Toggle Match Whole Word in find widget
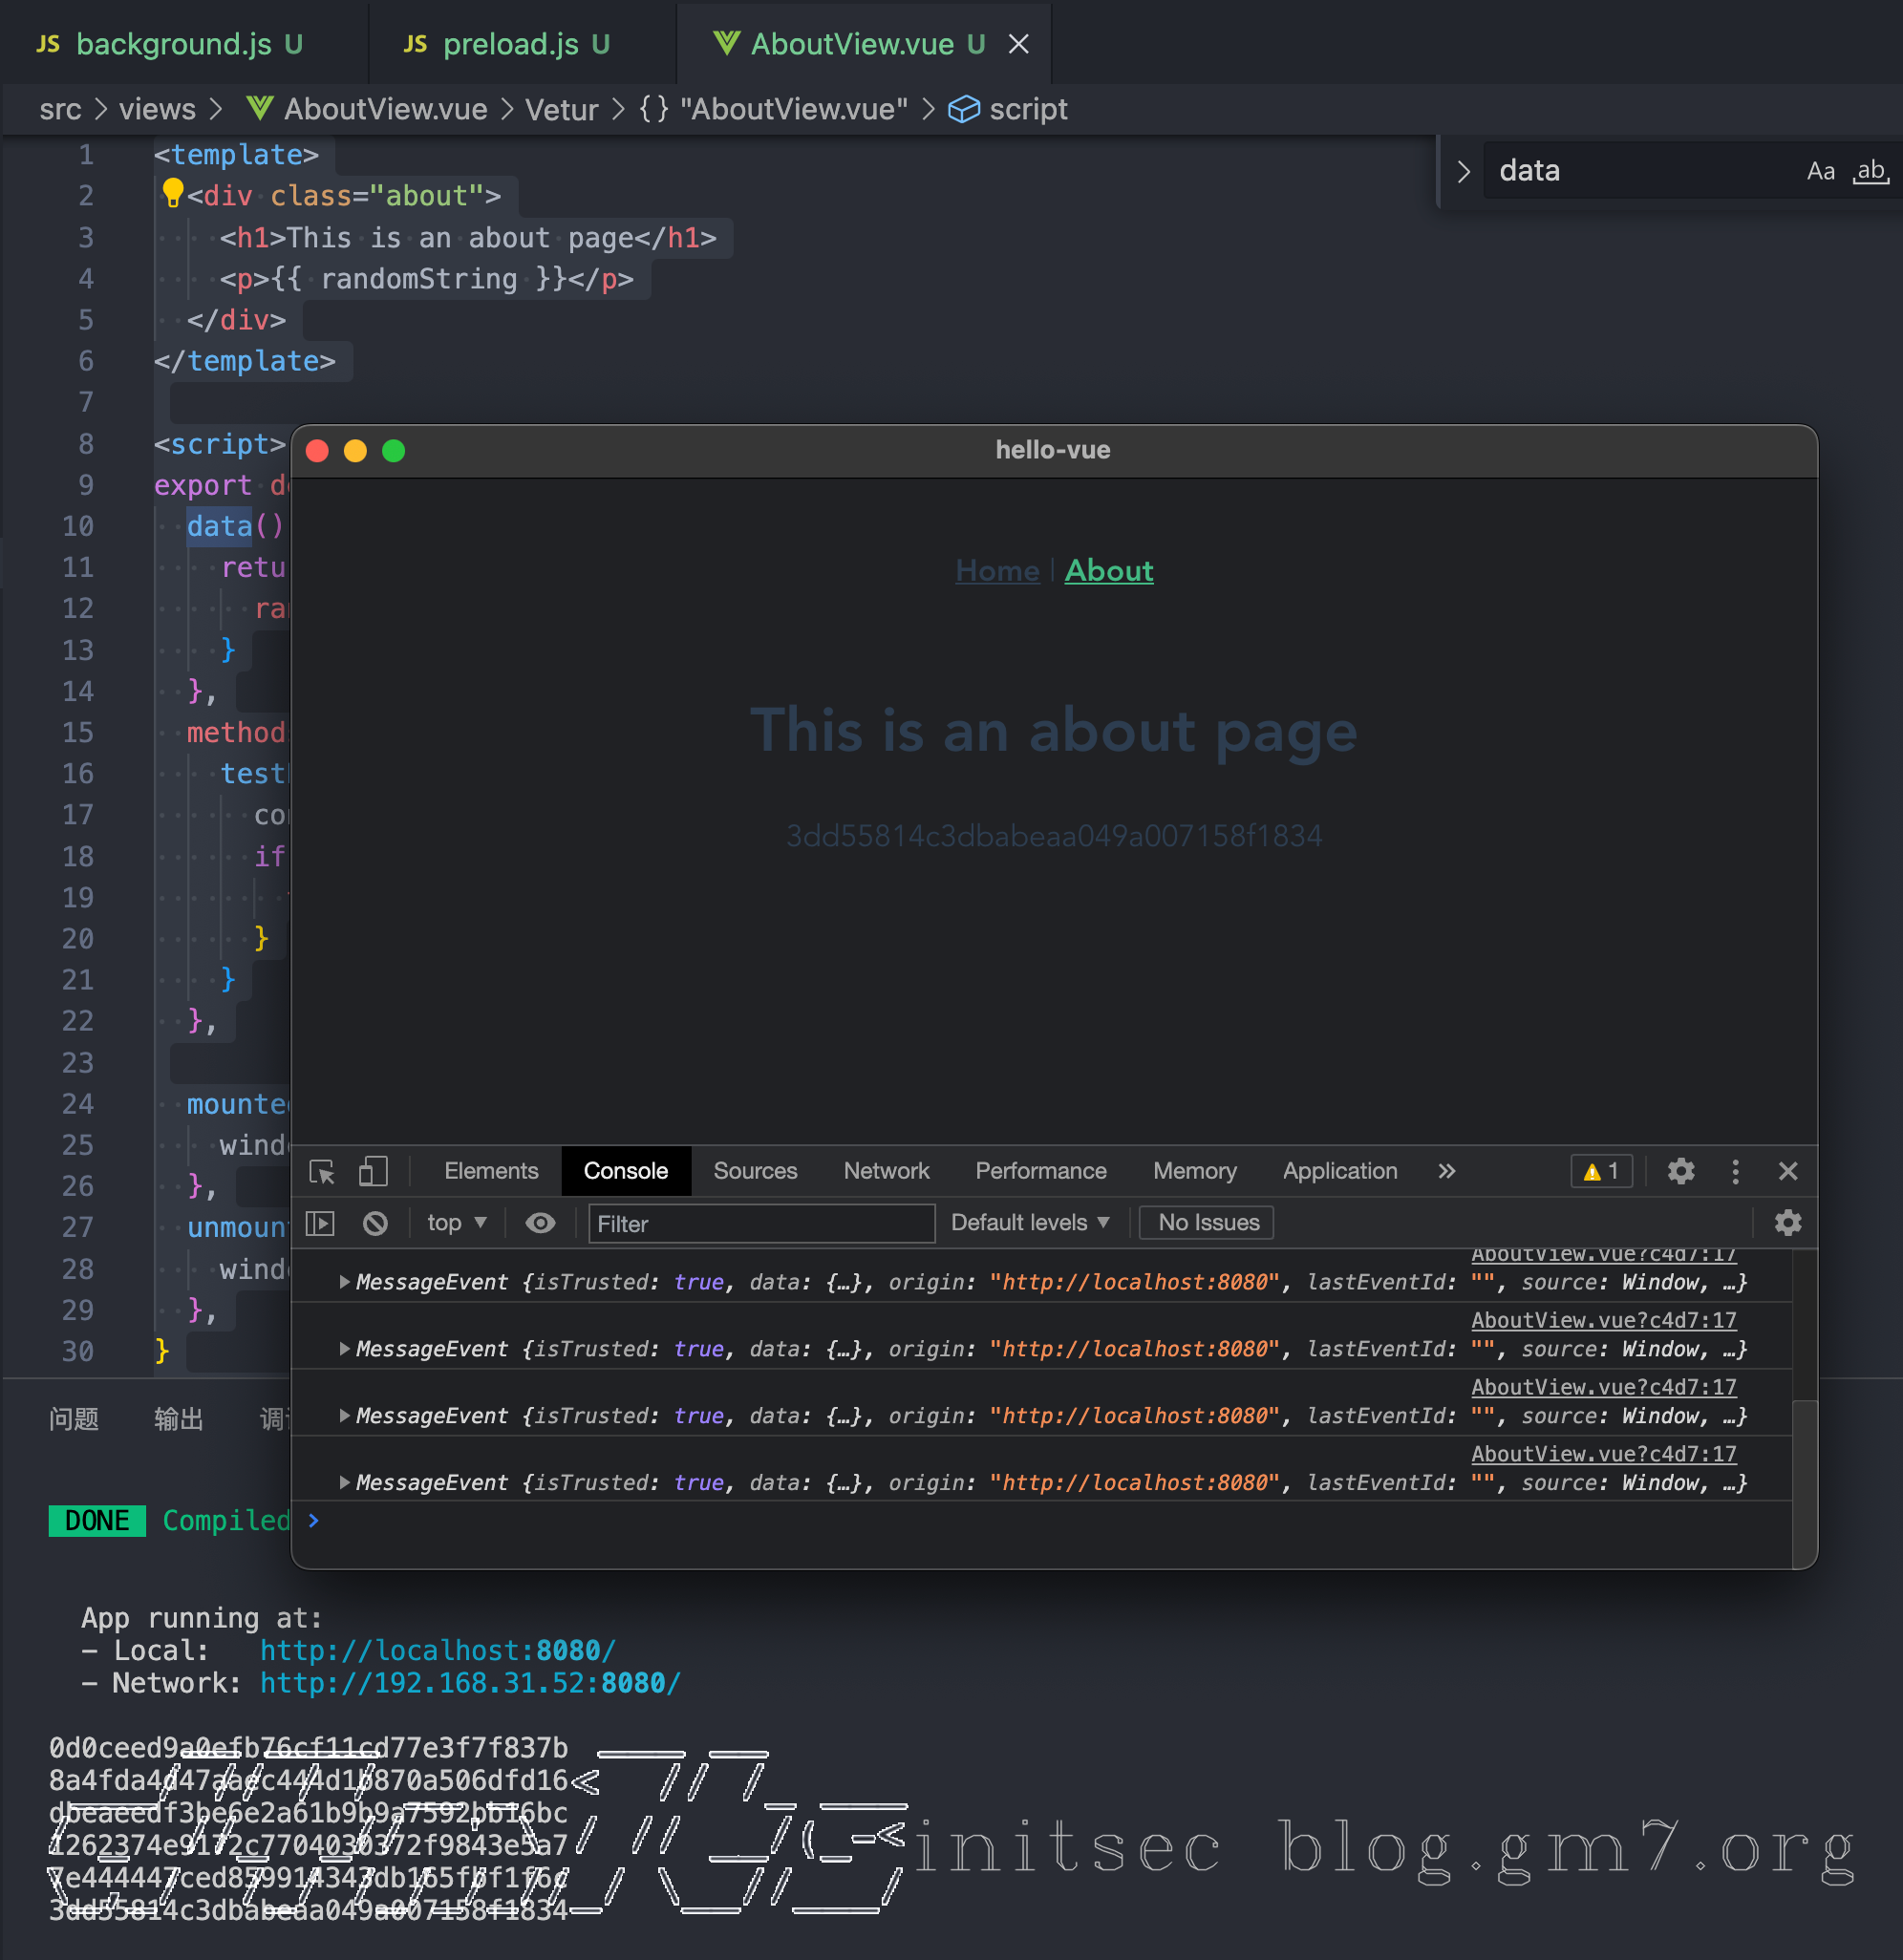The image size is (1903, 1960). click(x=1870, y=171)
